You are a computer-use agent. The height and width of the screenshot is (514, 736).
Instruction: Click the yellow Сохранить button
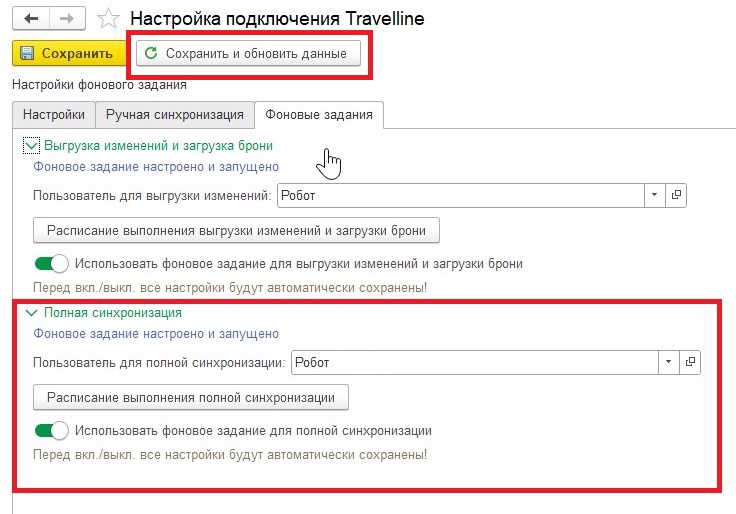[69, 54]
